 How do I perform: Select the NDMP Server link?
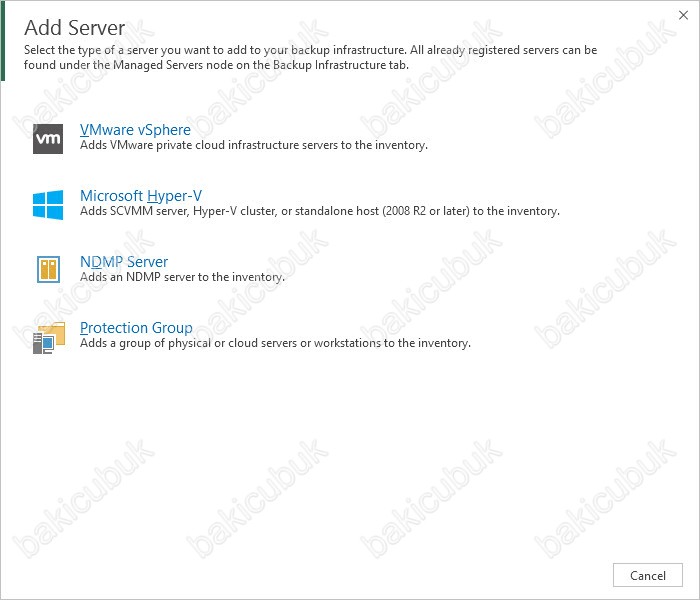tap(124, 262)
